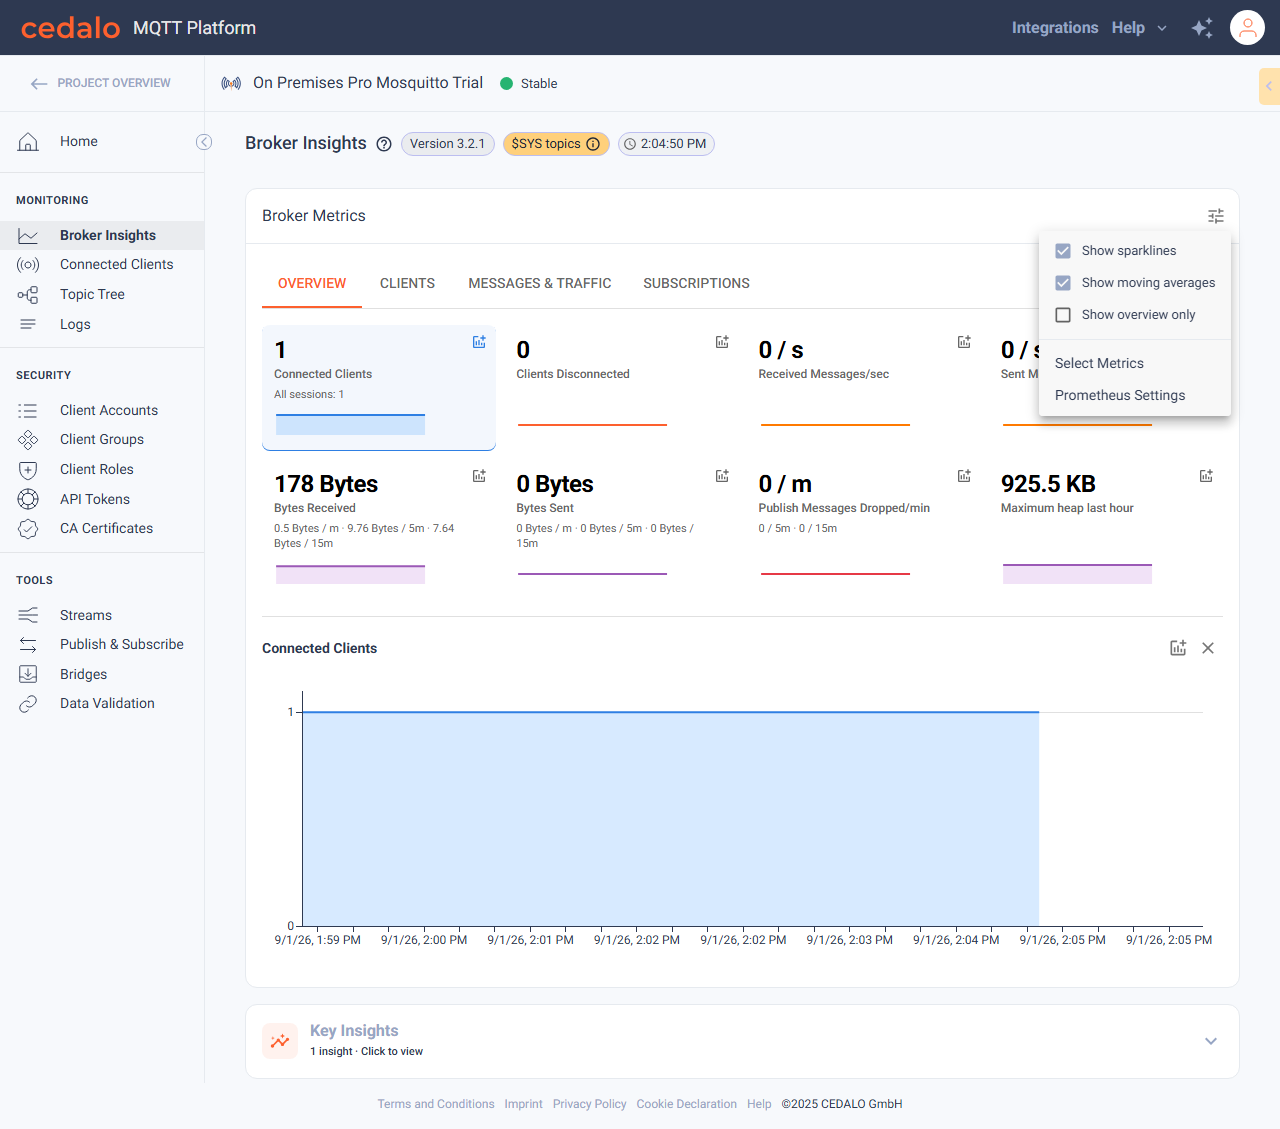The width and height of the screenshot is (1280, 1129).
Task: Open the Imprint footer link
Action: point(523,1104)
